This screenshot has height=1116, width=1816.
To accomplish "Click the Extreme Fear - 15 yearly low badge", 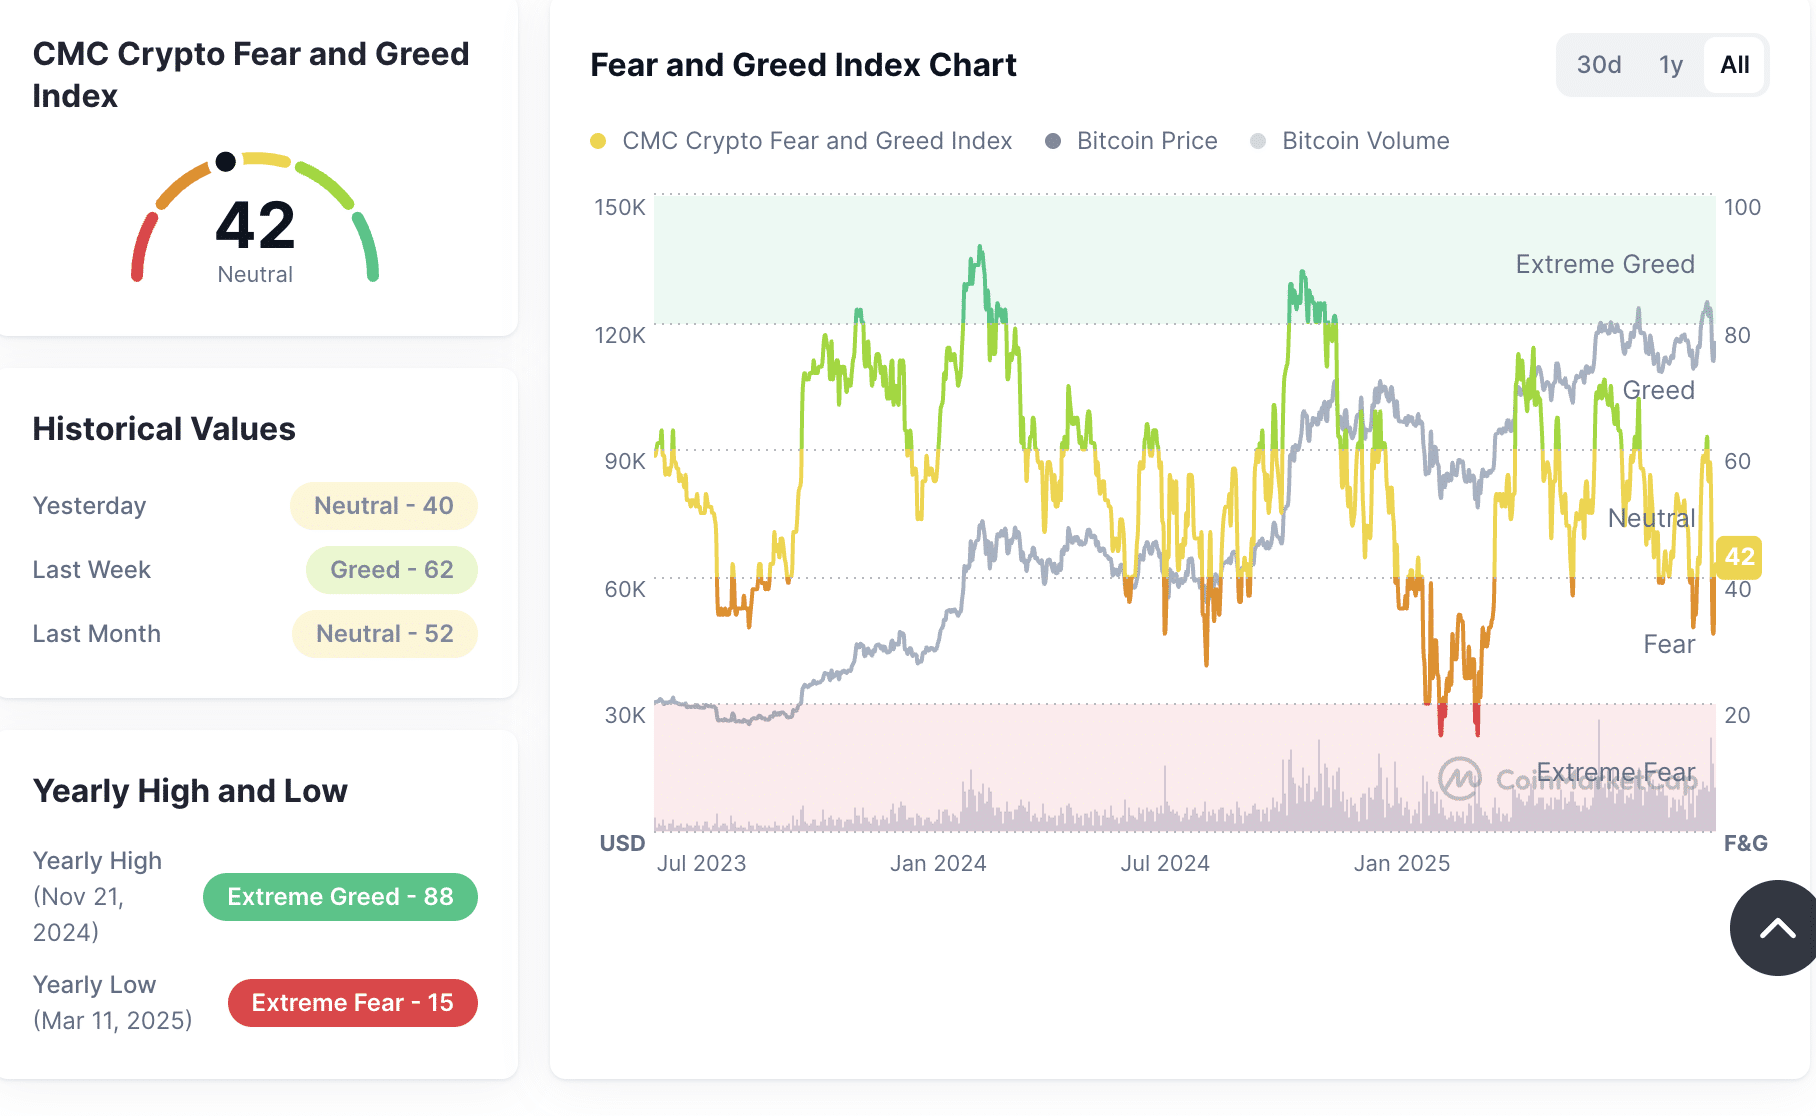I will point(352,1003).
